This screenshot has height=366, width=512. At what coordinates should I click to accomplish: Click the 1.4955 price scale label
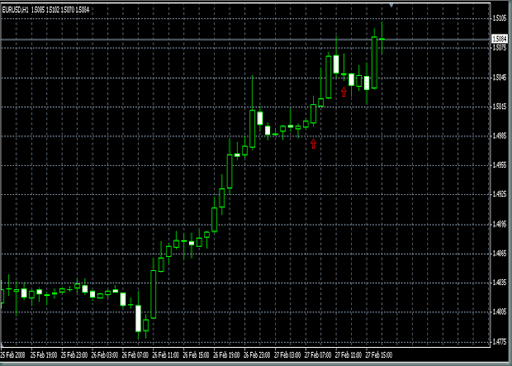pyautogui.click(x=499, y=165)
